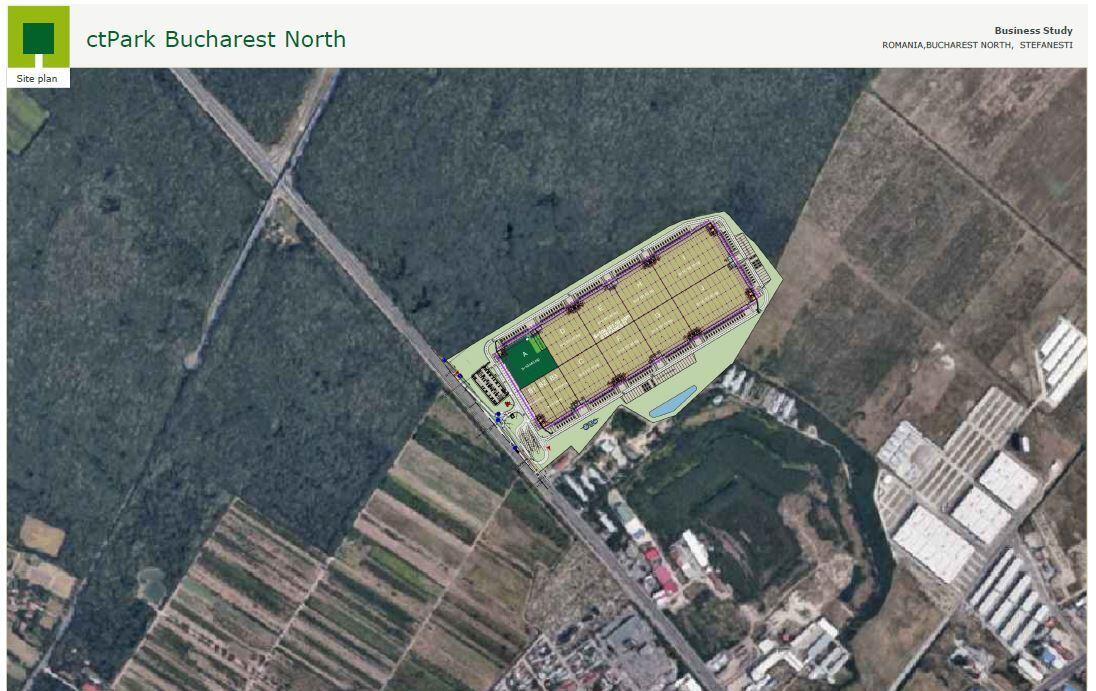Click the Romania, Bucharest North, Stefanesti location text
The height and width of the screenshot is (691, 1096).
[x=977, y=45]
